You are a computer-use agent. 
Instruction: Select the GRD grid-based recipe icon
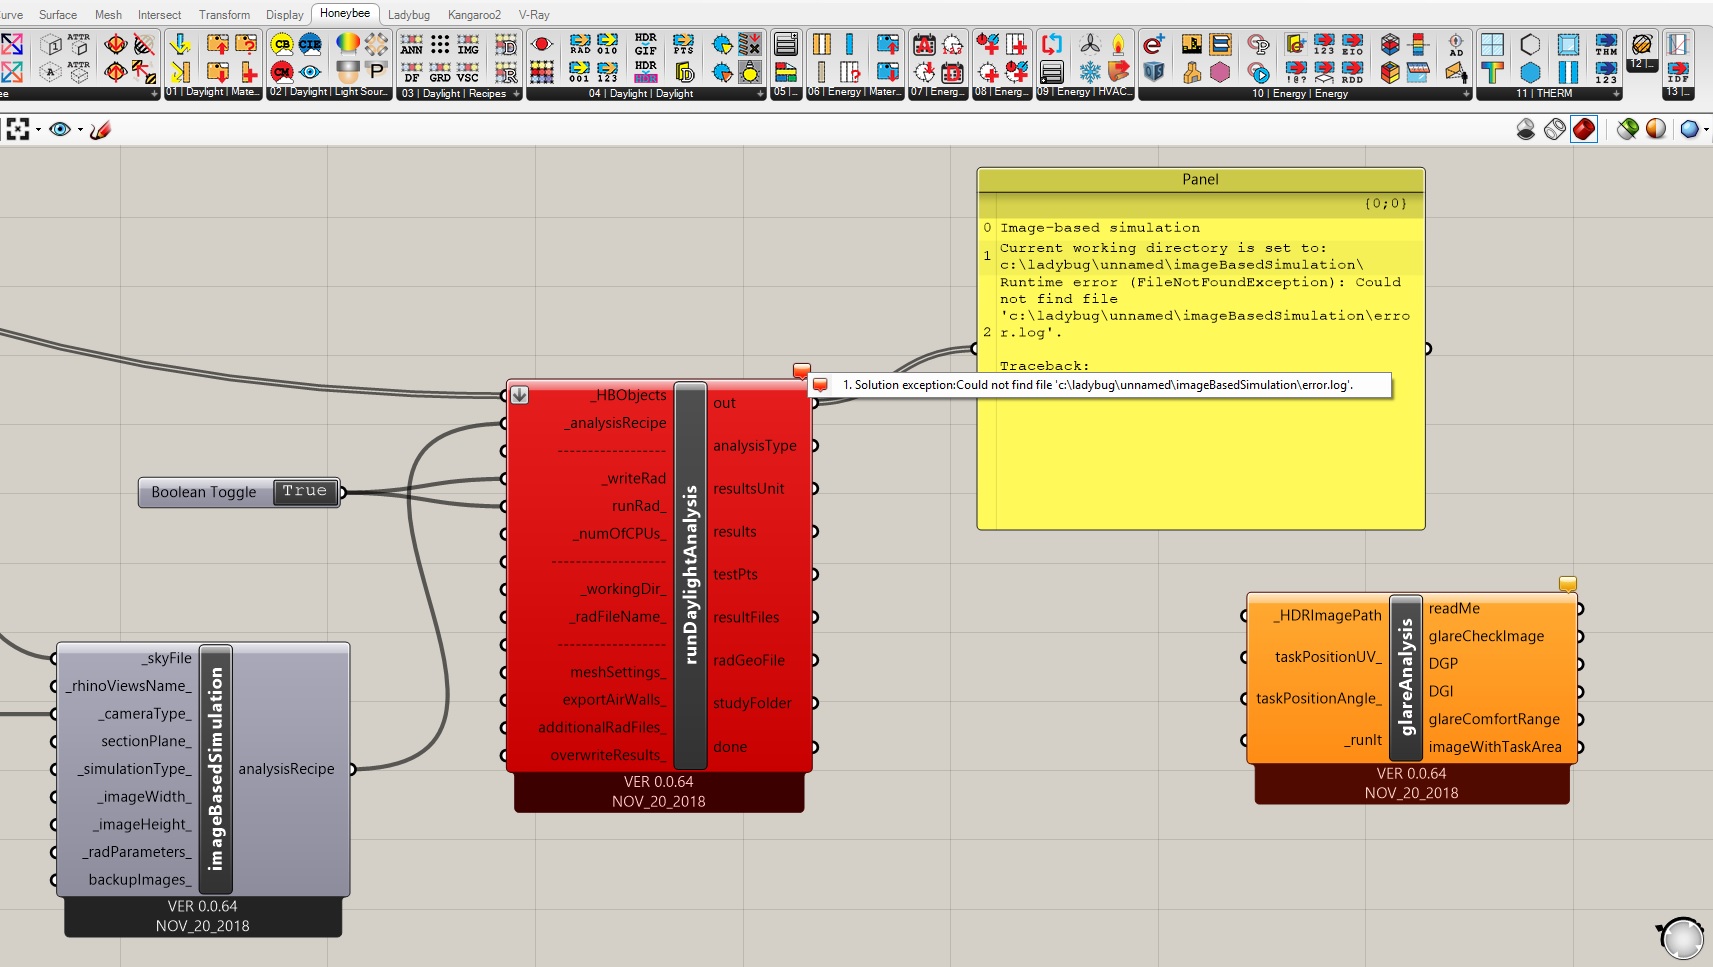pyautogui.click(x=440, y=72)
